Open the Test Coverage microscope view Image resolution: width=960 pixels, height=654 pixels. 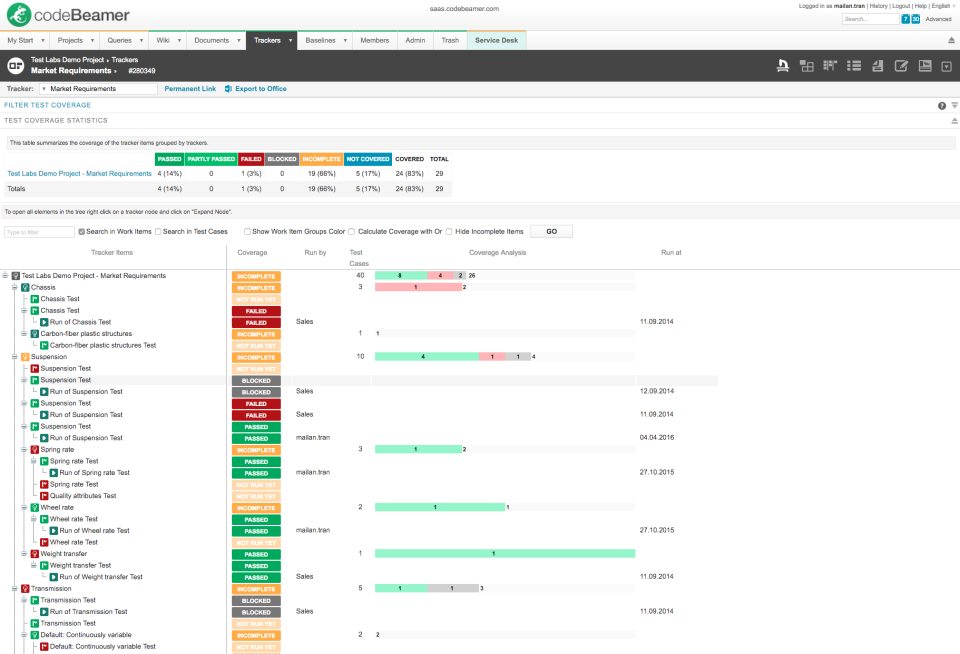782,66
